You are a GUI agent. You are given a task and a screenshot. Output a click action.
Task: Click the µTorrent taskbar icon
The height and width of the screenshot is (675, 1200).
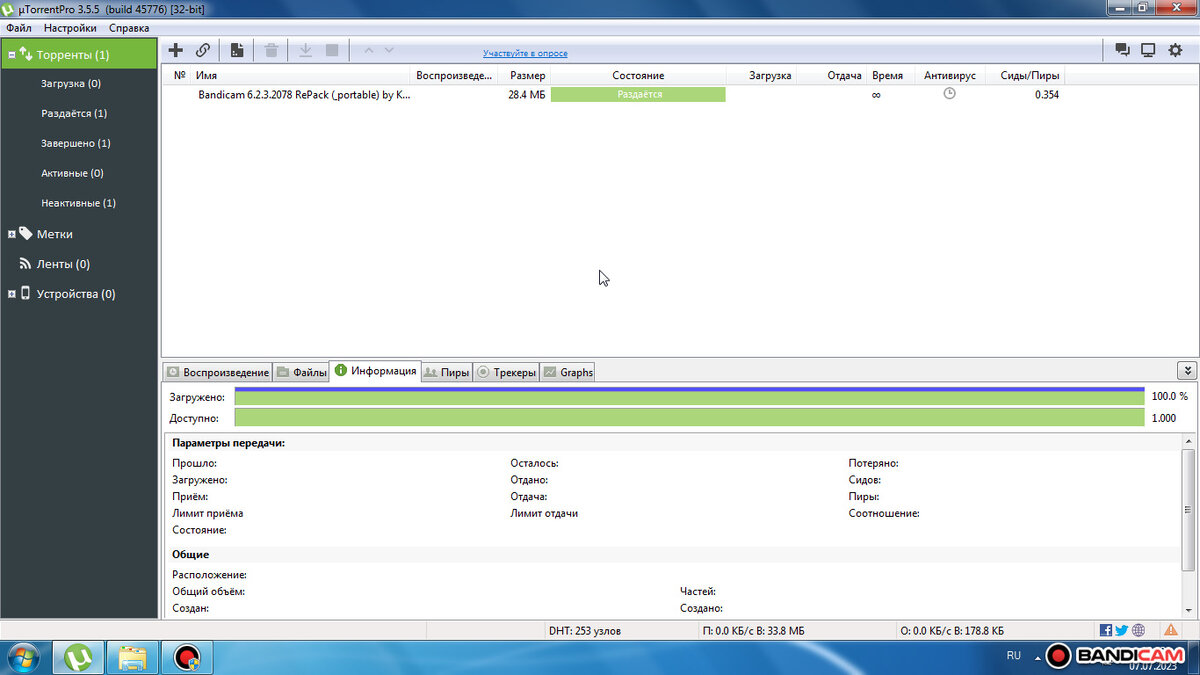click(77, 658)
